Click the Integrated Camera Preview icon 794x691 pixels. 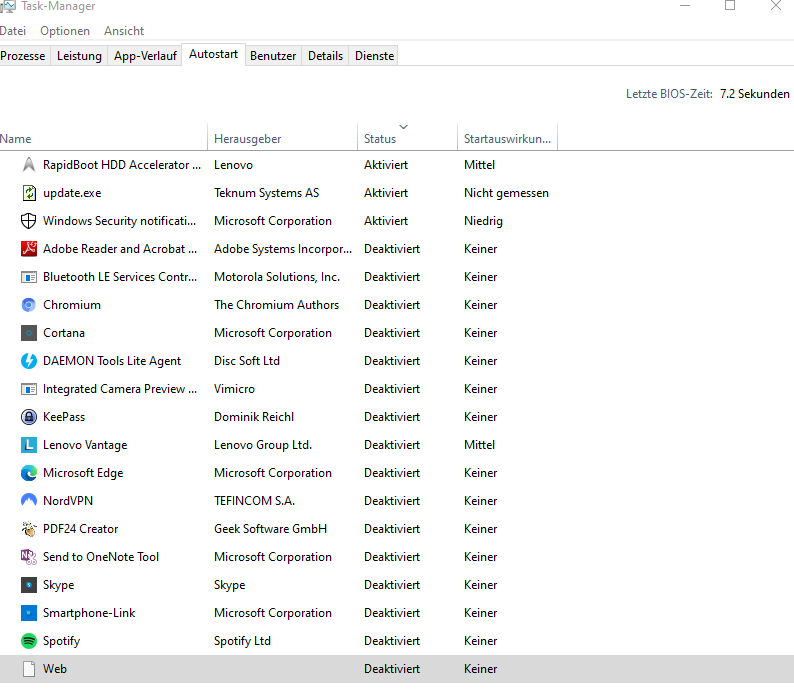coord(29,389)
